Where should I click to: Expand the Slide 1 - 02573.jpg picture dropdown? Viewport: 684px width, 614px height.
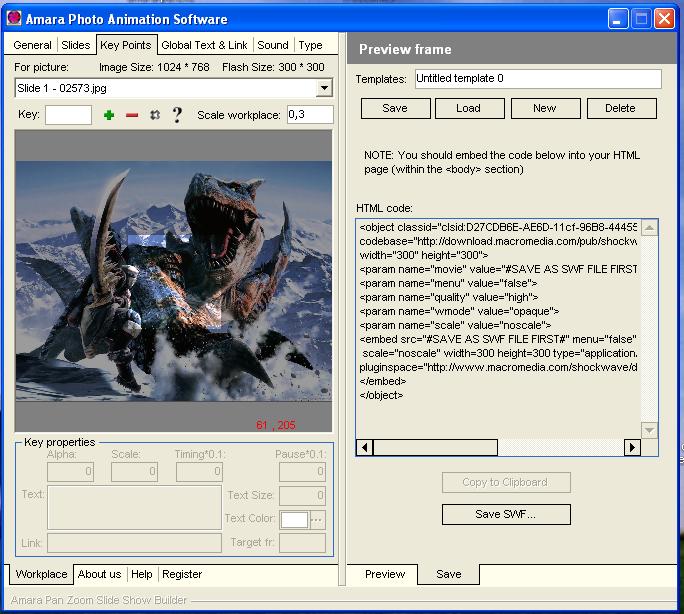(324, 88)
